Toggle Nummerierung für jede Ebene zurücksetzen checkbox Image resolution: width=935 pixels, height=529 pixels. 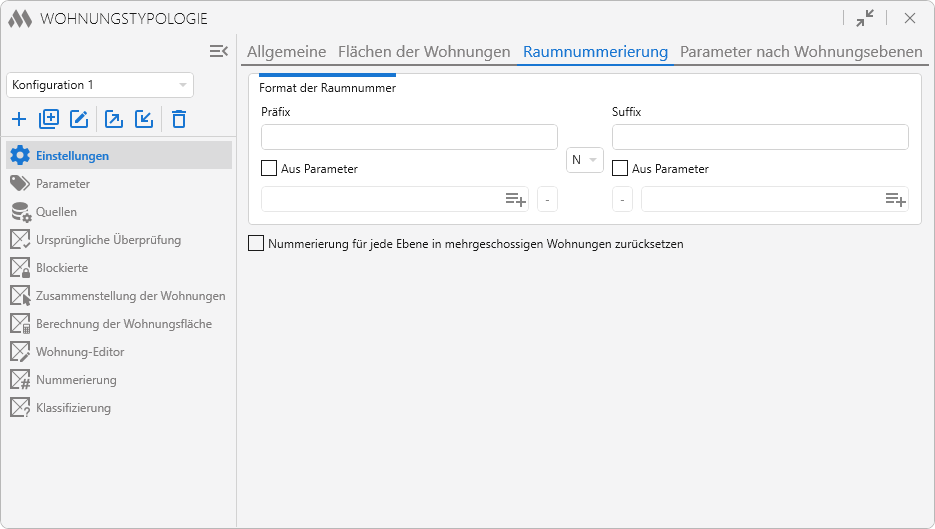(256, 243)
